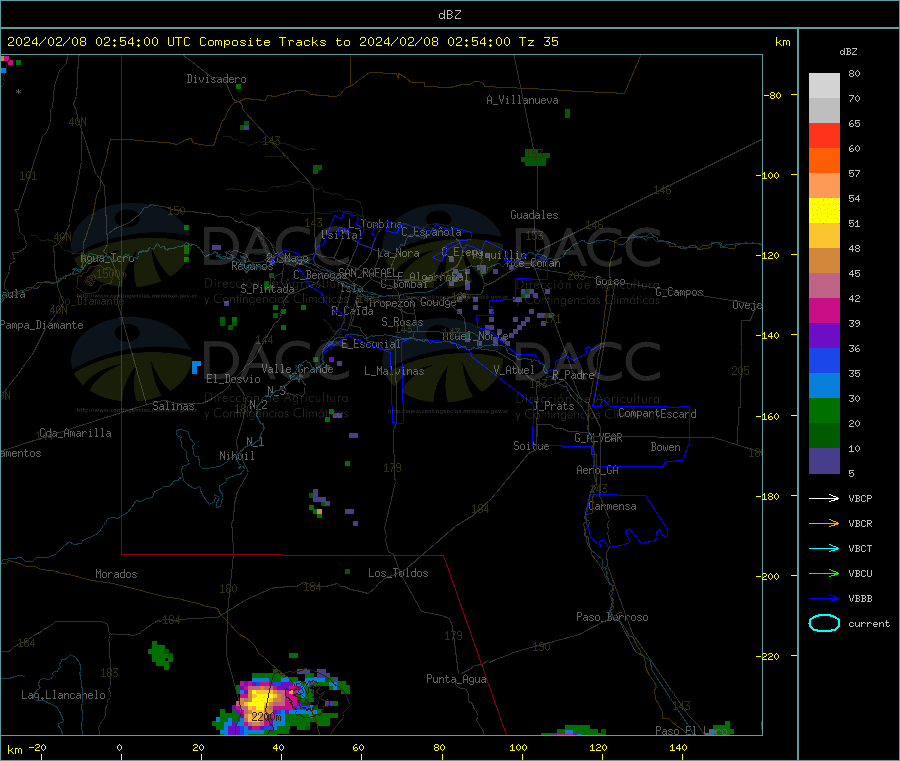Click the 'El_Desvio' place label
900x761 pixels.
(233, 379)
